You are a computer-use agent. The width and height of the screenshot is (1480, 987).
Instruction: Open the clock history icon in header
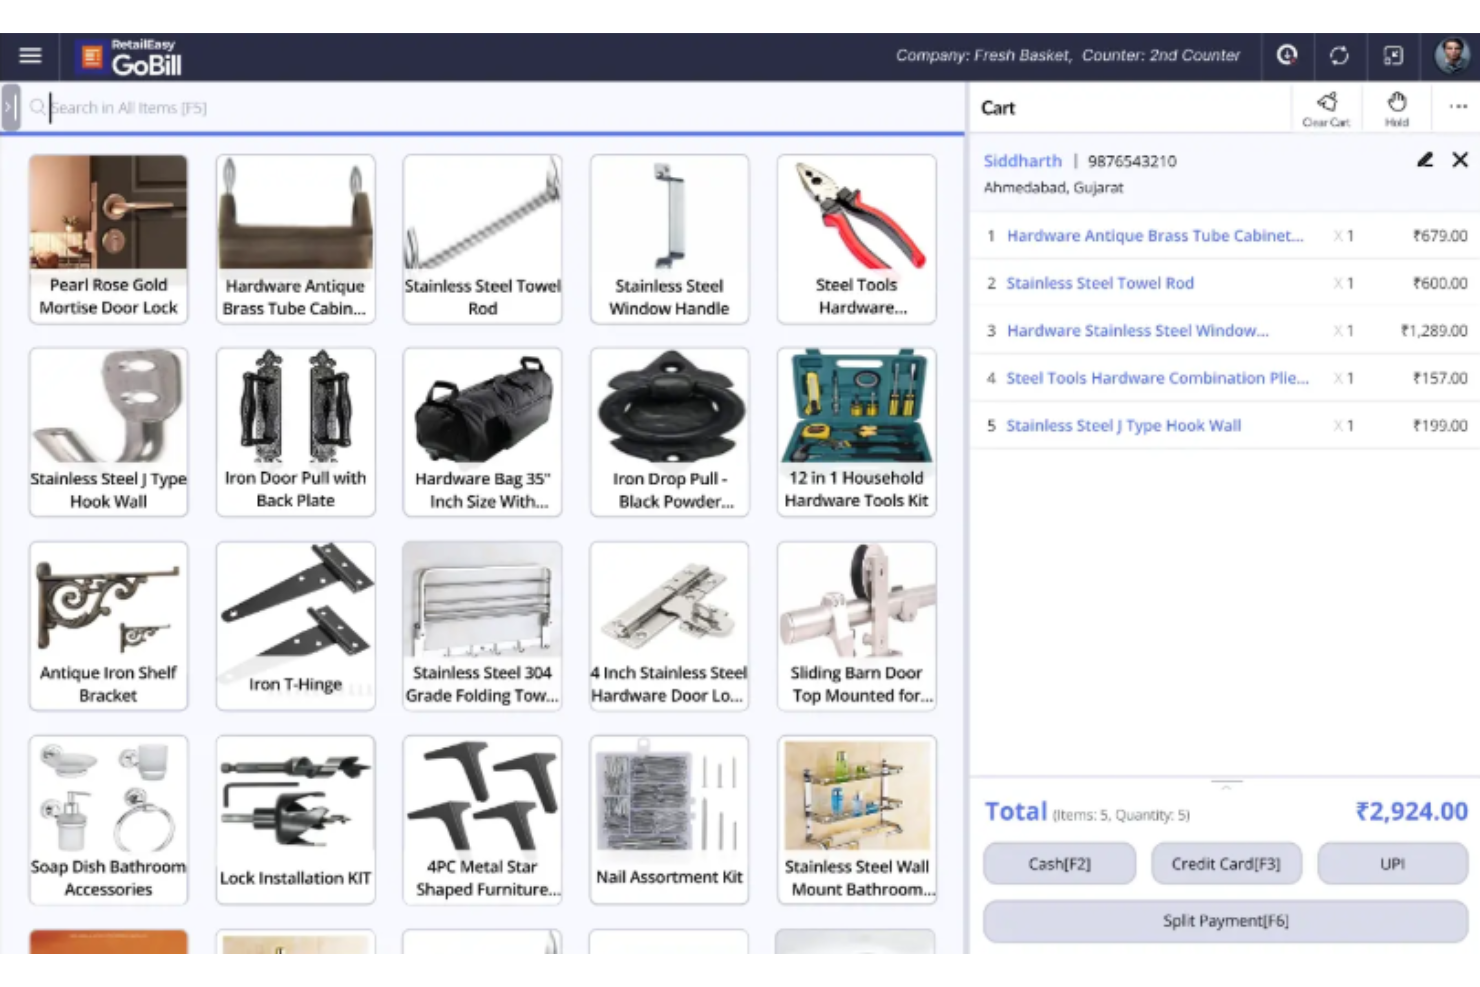click(x=1287, y=56)
